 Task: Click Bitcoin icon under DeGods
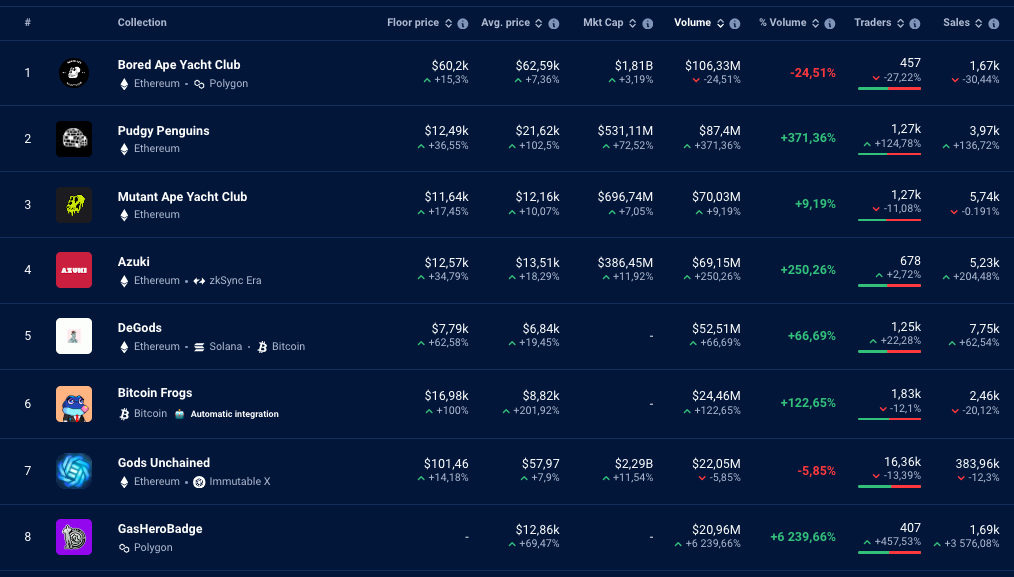(262, 347)
